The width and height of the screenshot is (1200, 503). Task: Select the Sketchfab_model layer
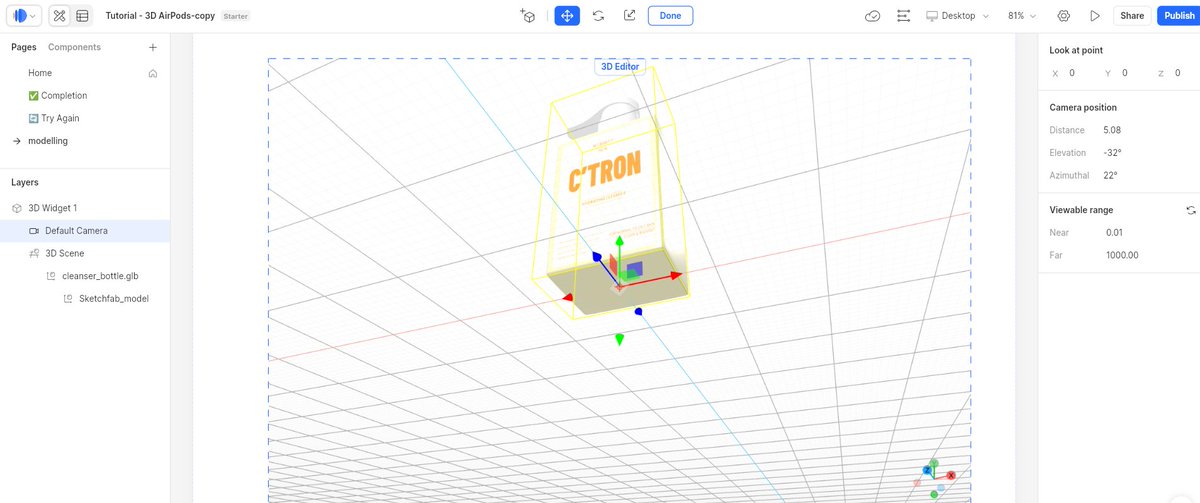pos(85,298)
